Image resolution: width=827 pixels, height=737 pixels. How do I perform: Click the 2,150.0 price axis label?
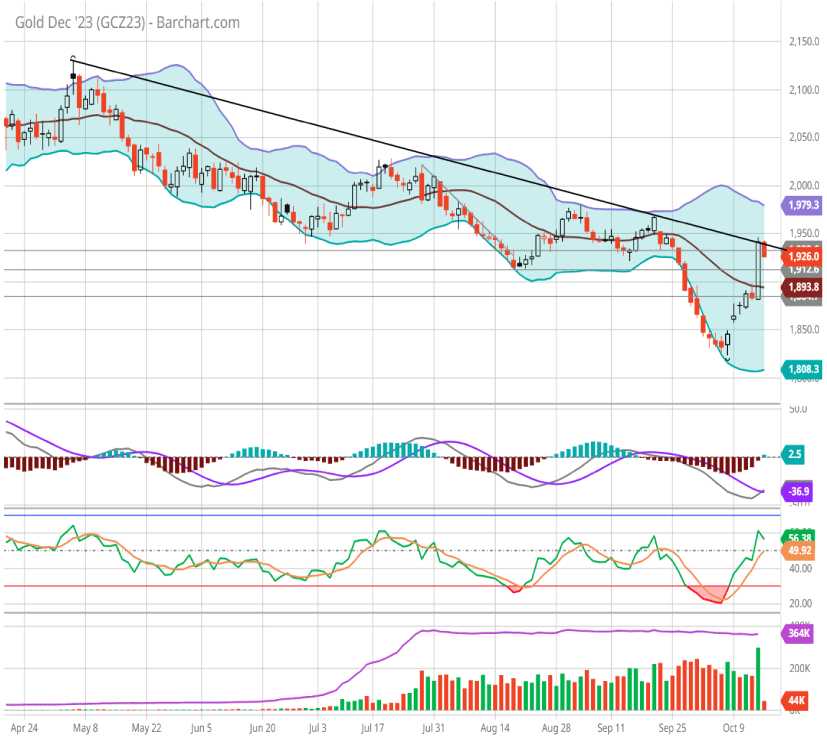(799, 42)
